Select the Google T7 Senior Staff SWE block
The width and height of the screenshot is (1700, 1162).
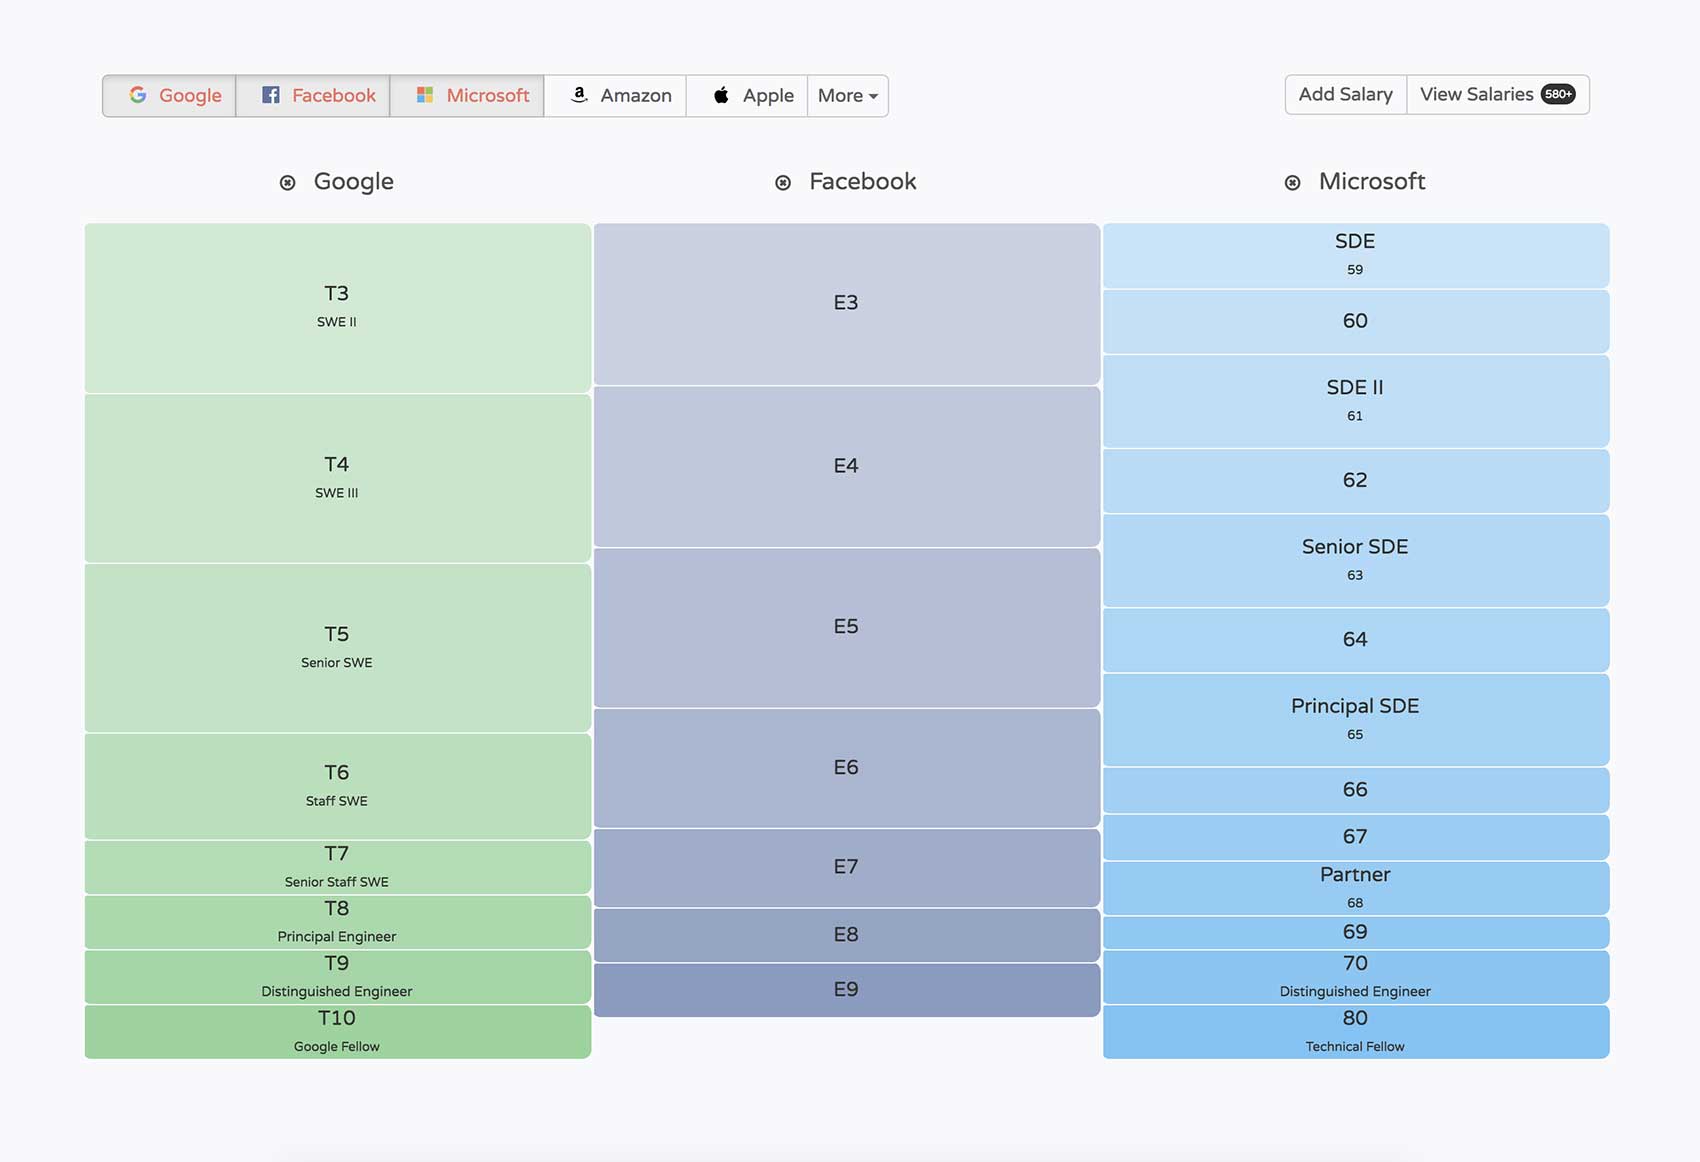[x=338, y=867]
